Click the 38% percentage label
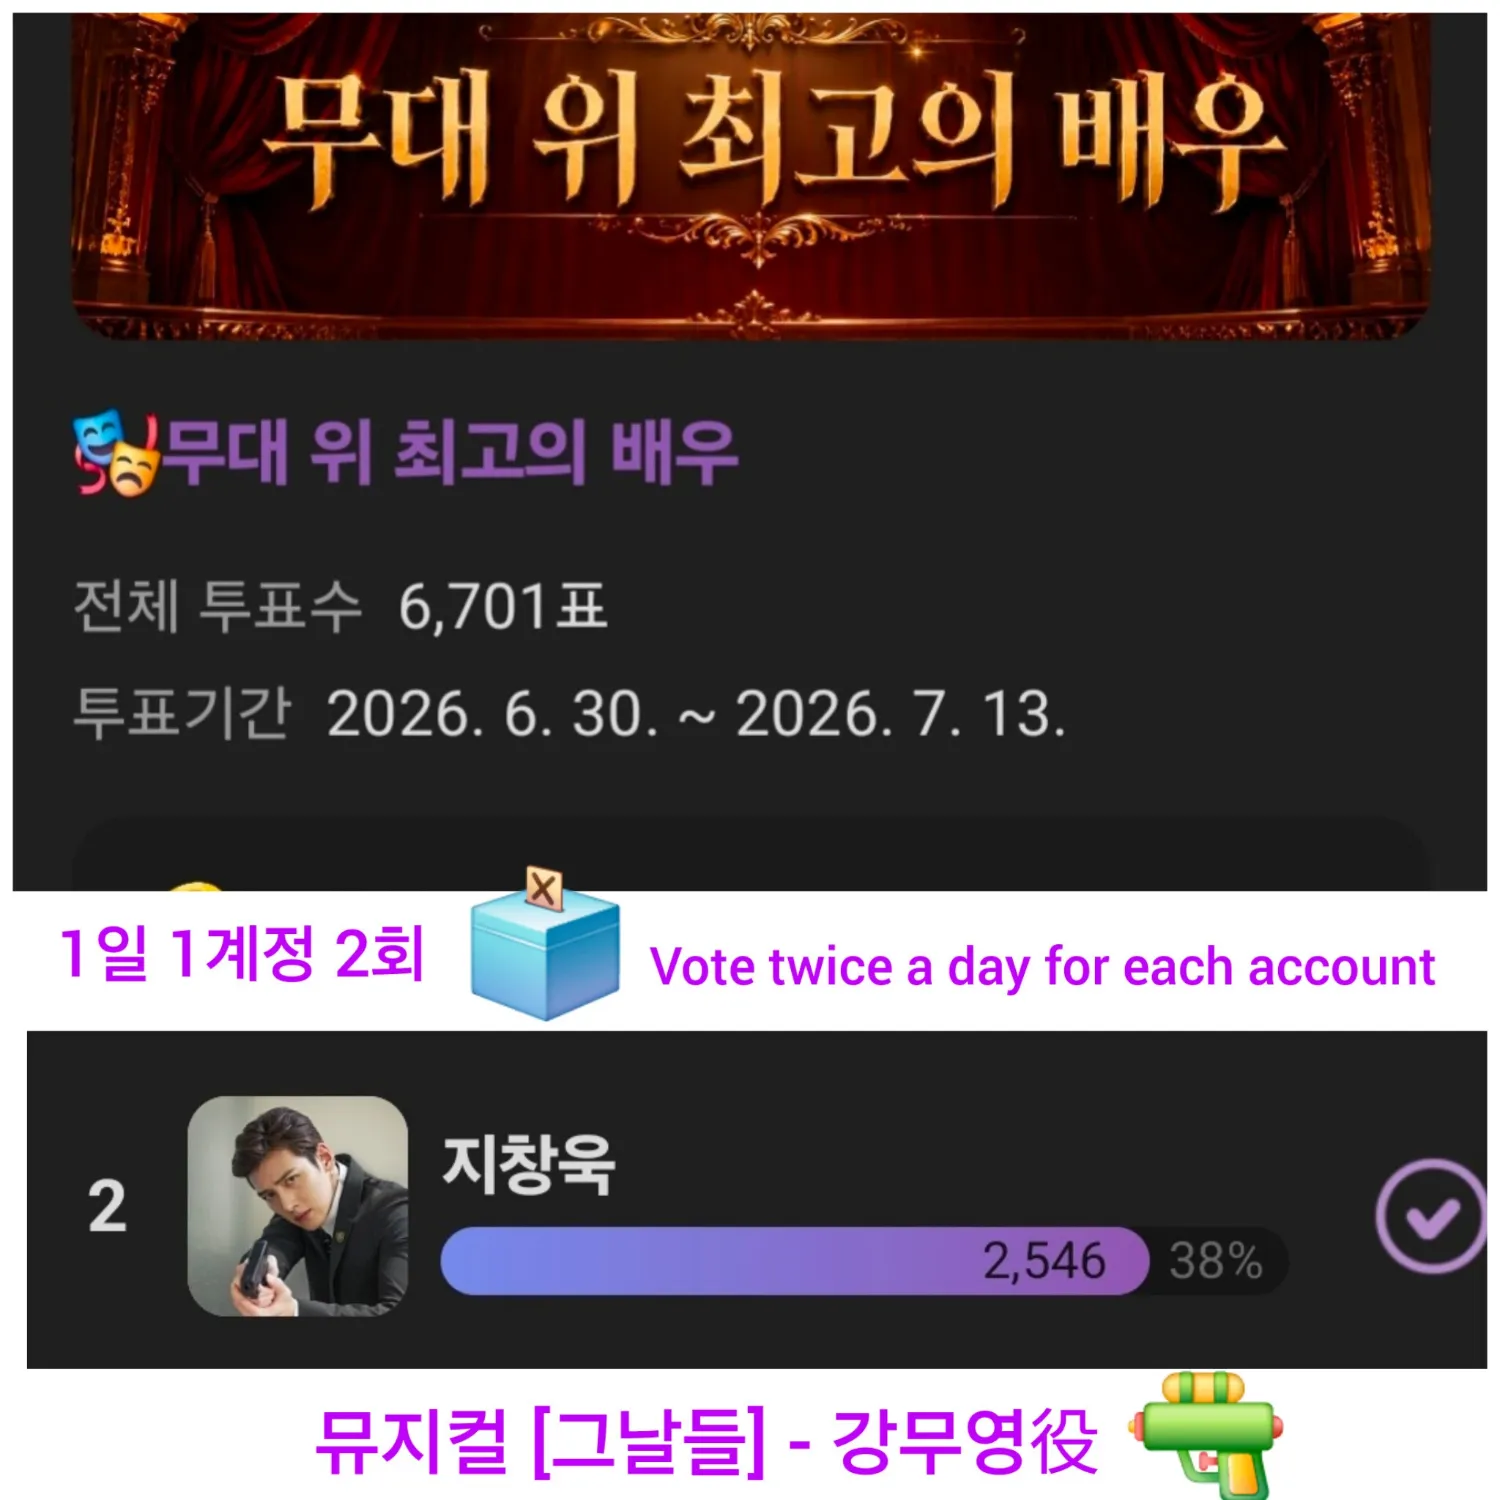 click(1216, 1261)
